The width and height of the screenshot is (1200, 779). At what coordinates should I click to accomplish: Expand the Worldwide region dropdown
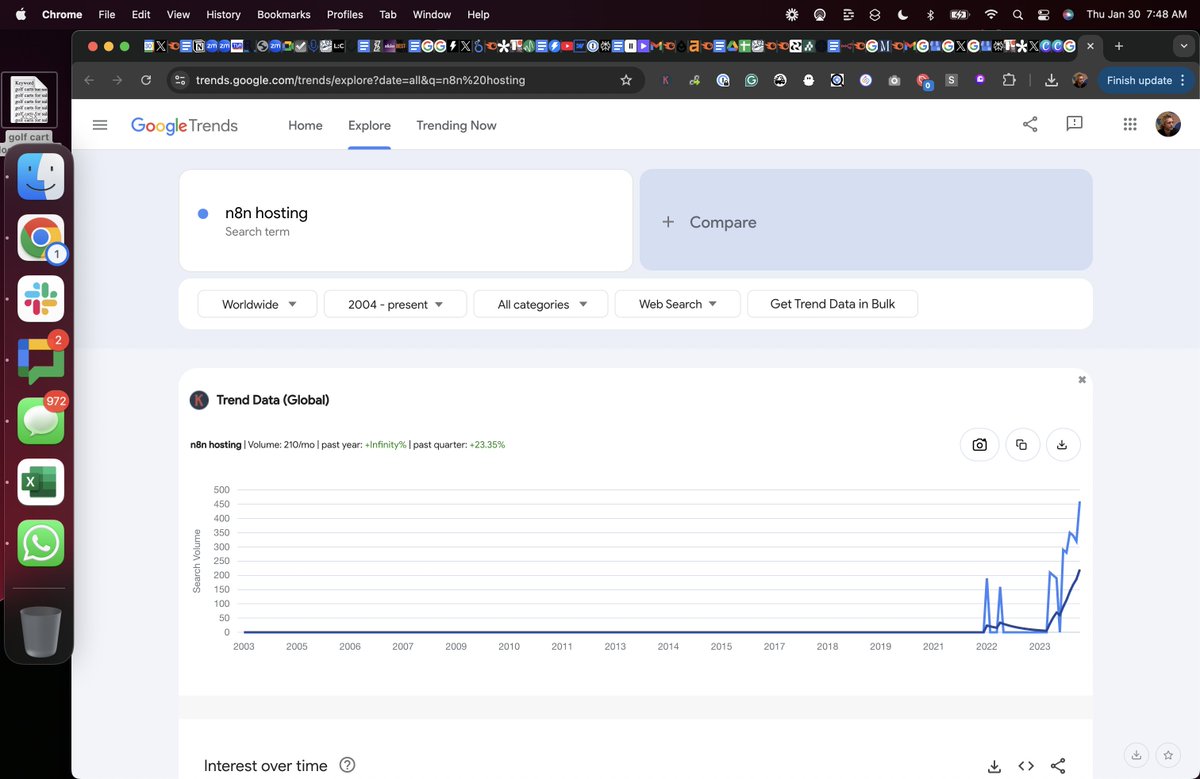[258, 304]
